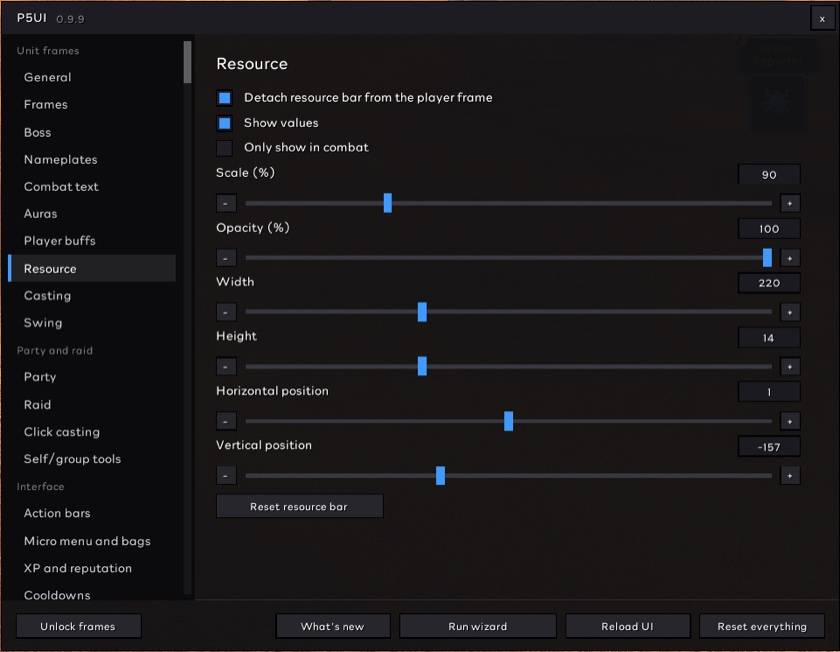Select XP and reputation
The width and height of the screenshot is (840, 652).
point(92,568)
